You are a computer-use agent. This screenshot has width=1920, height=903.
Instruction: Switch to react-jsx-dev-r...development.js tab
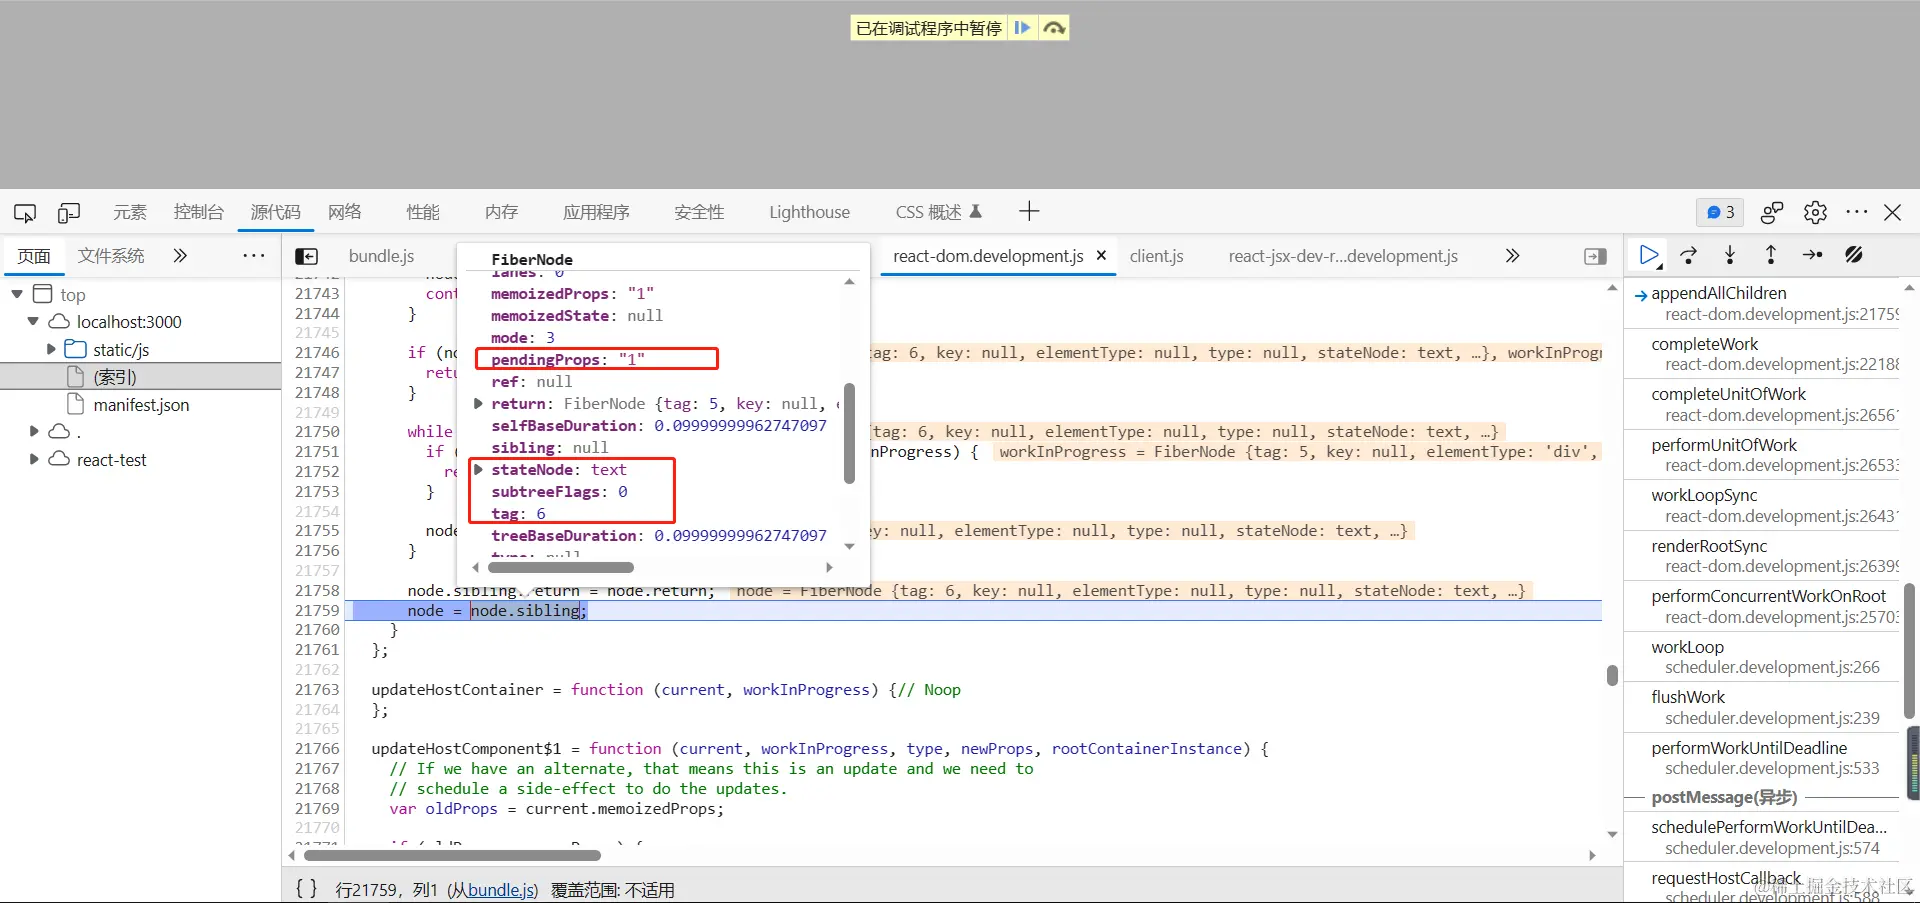1343,256
